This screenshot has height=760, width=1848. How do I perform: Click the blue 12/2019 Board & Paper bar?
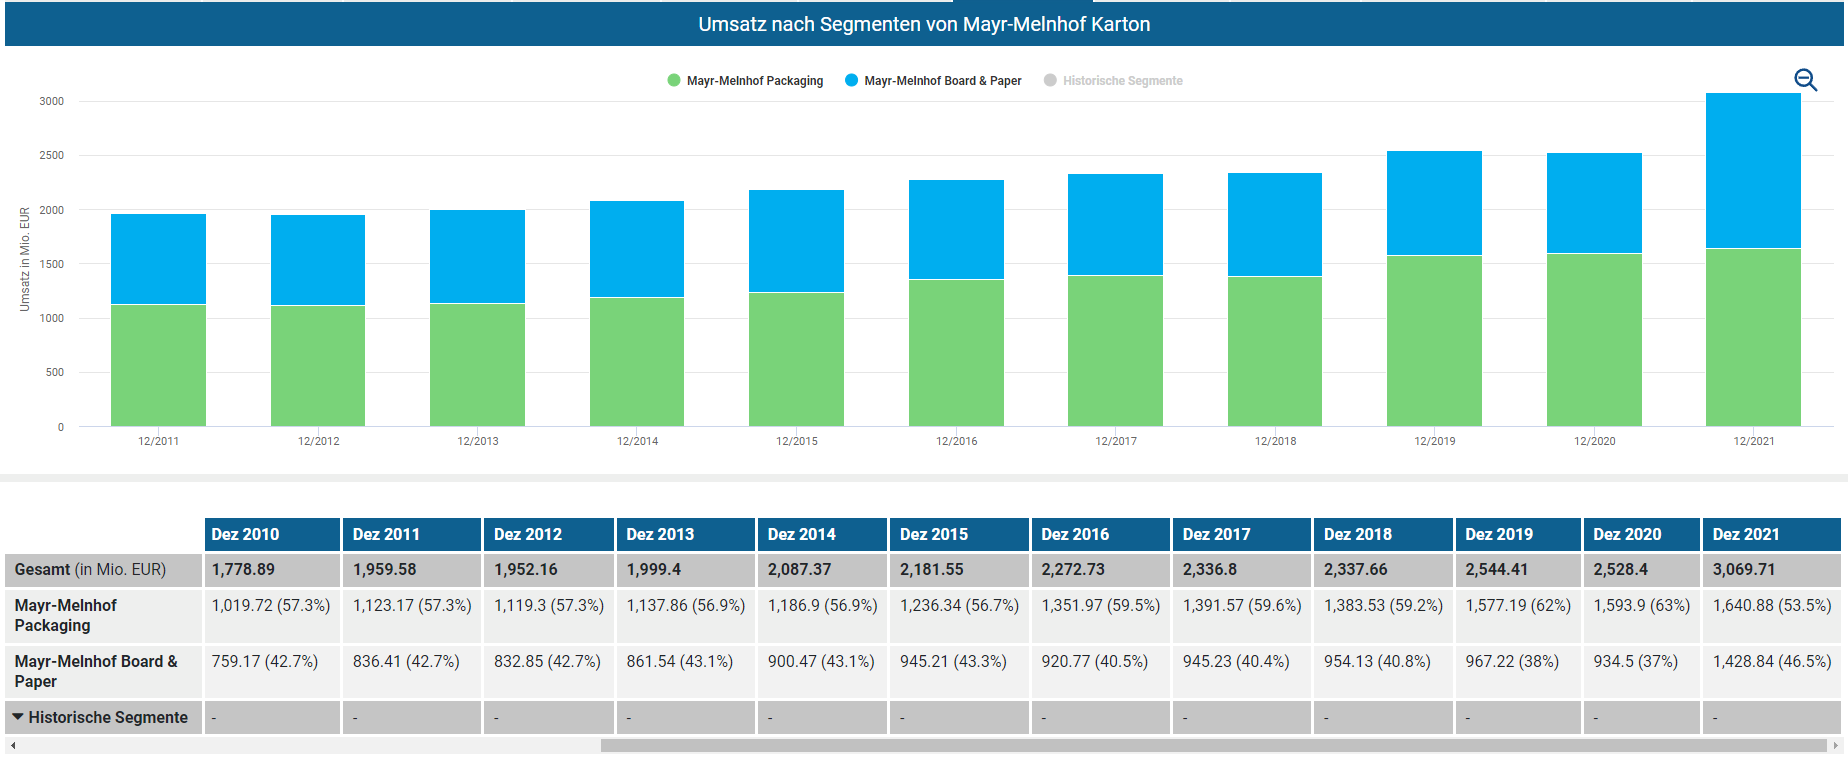(x=1434, y=203)
